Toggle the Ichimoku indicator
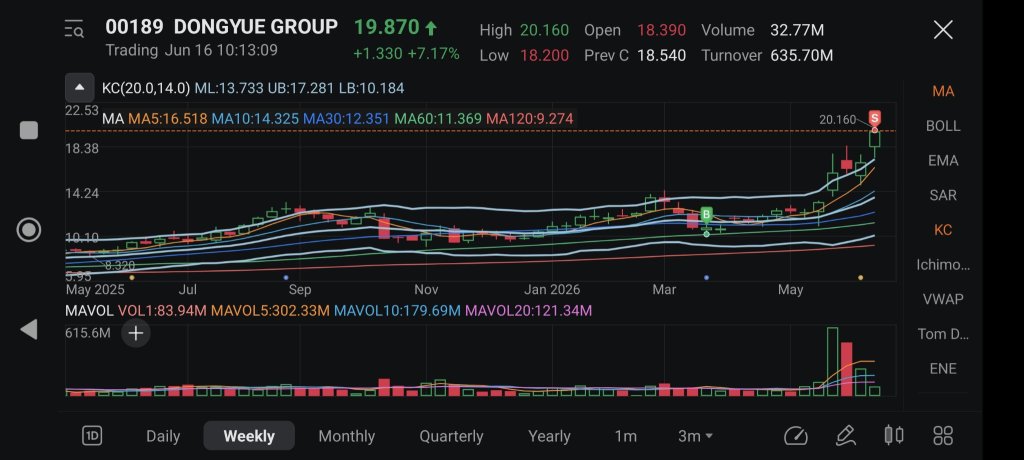1024x460 pixels. tap(943, 265)
